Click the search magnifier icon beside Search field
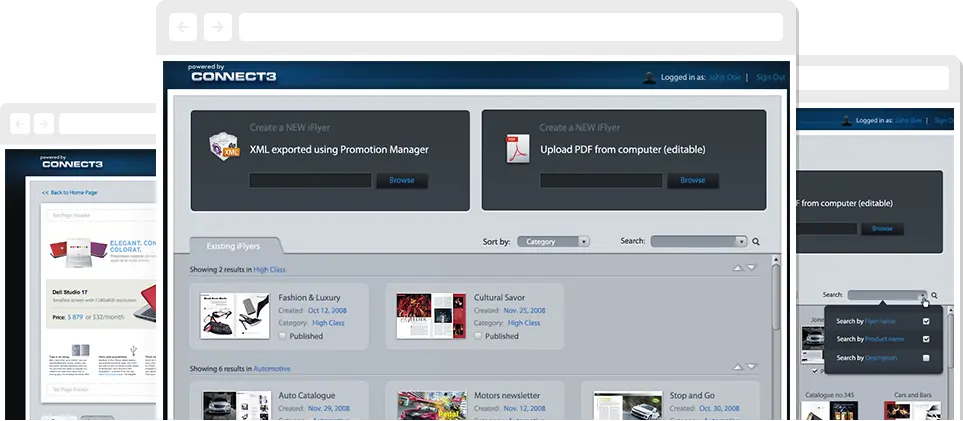This screenshot has width=963, height=421. point(756,242)
